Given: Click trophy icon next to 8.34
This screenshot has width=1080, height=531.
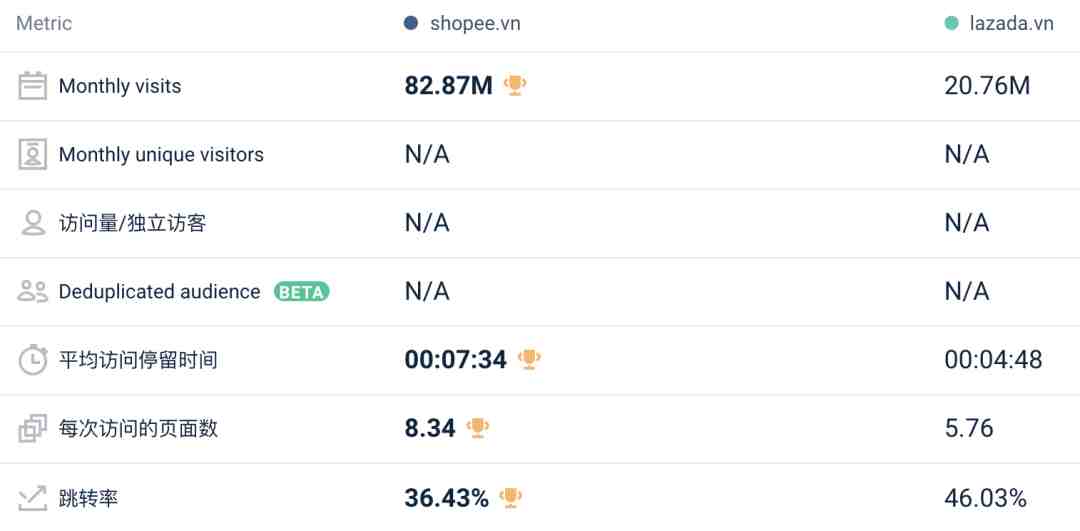Looking at the screenshot, I should tap(478, 428).
